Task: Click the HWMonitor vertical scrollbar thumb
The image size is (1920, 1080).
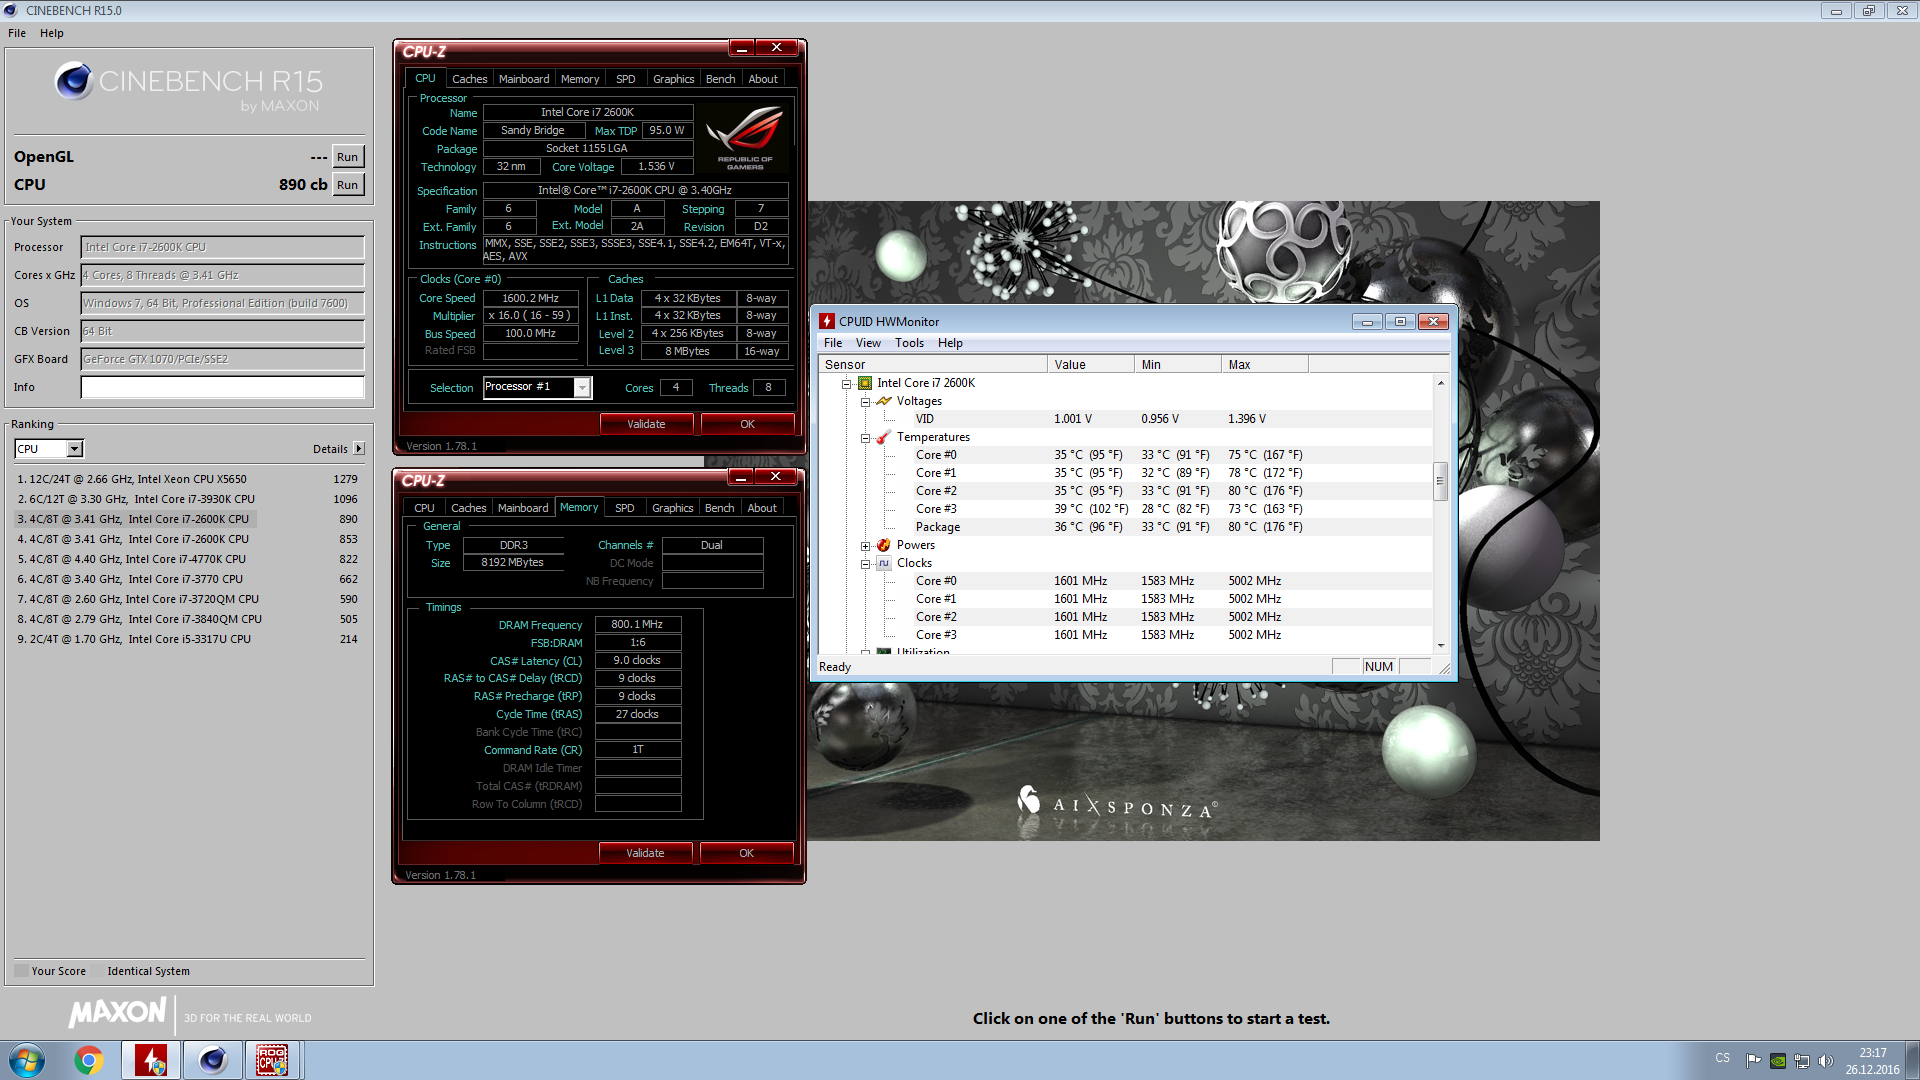Action: [x=1440, y=481]
